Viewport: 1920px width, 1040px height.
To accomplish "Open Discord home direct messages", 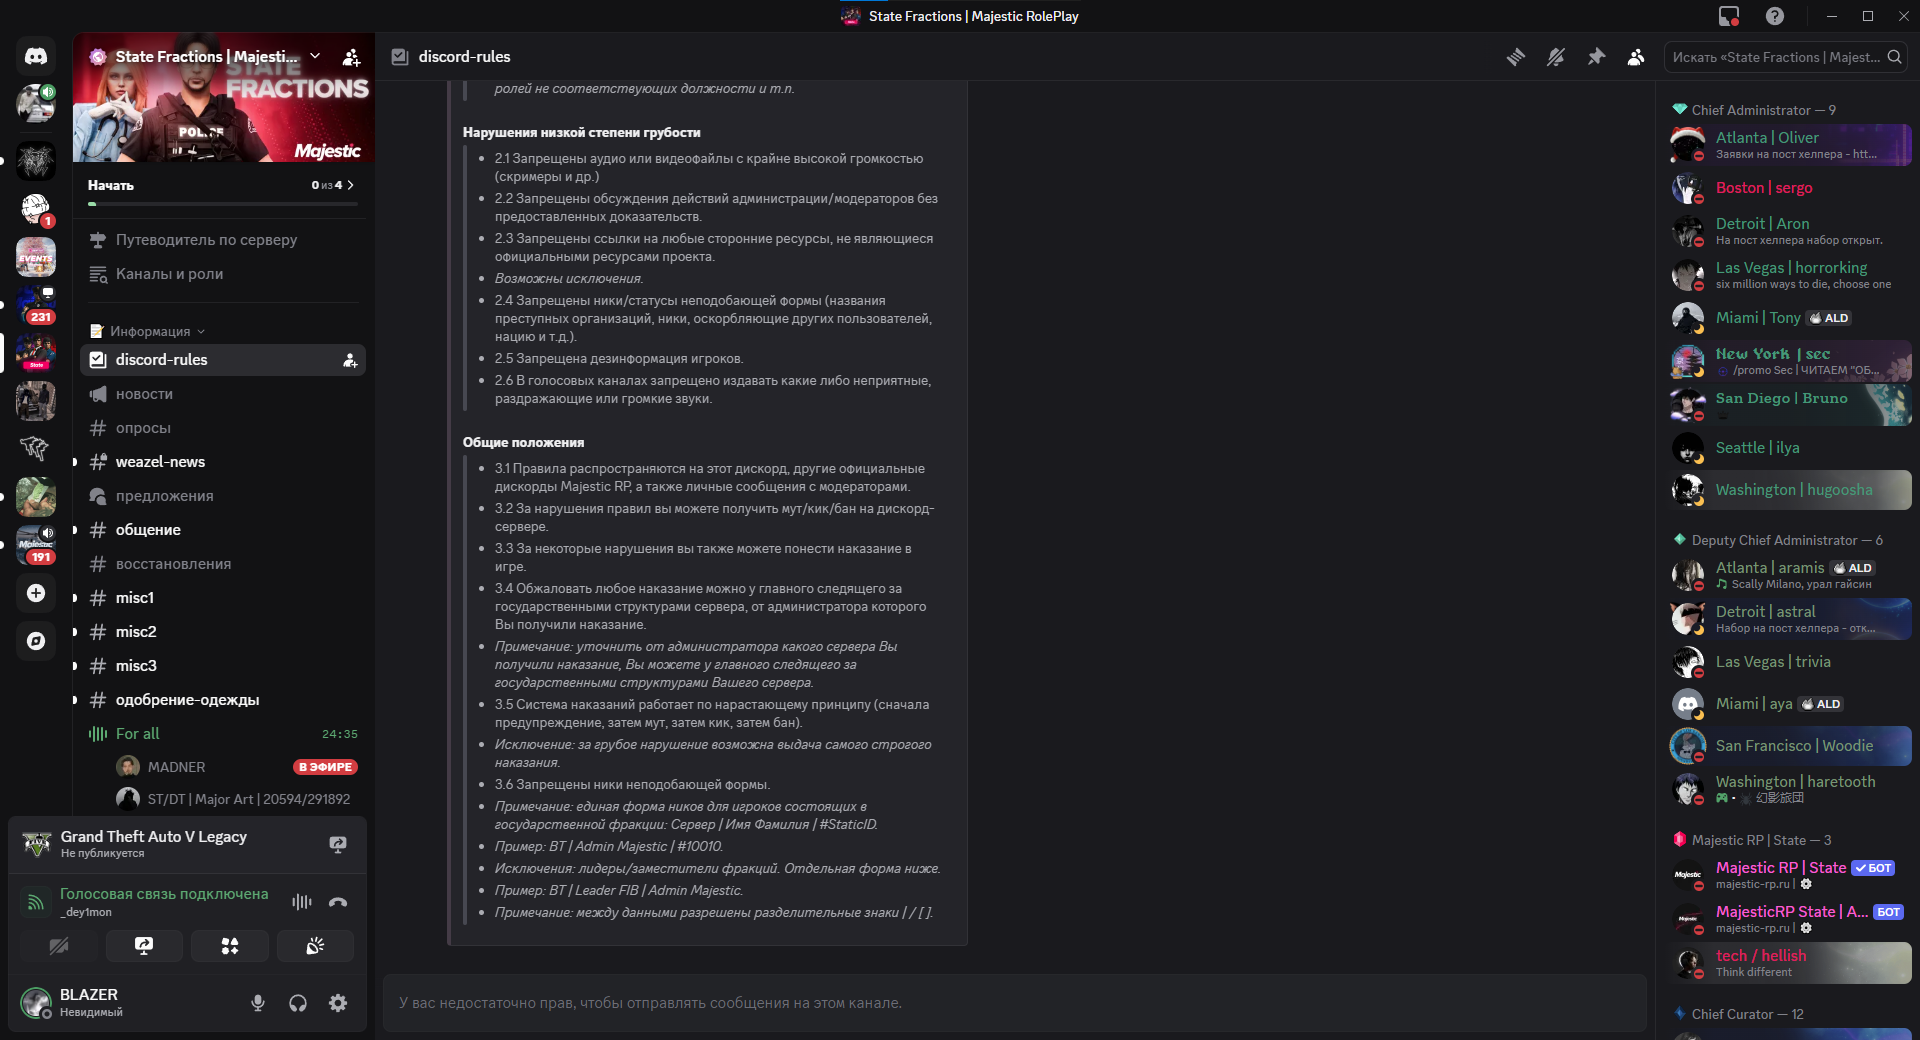I will click(x=36, y=57).
